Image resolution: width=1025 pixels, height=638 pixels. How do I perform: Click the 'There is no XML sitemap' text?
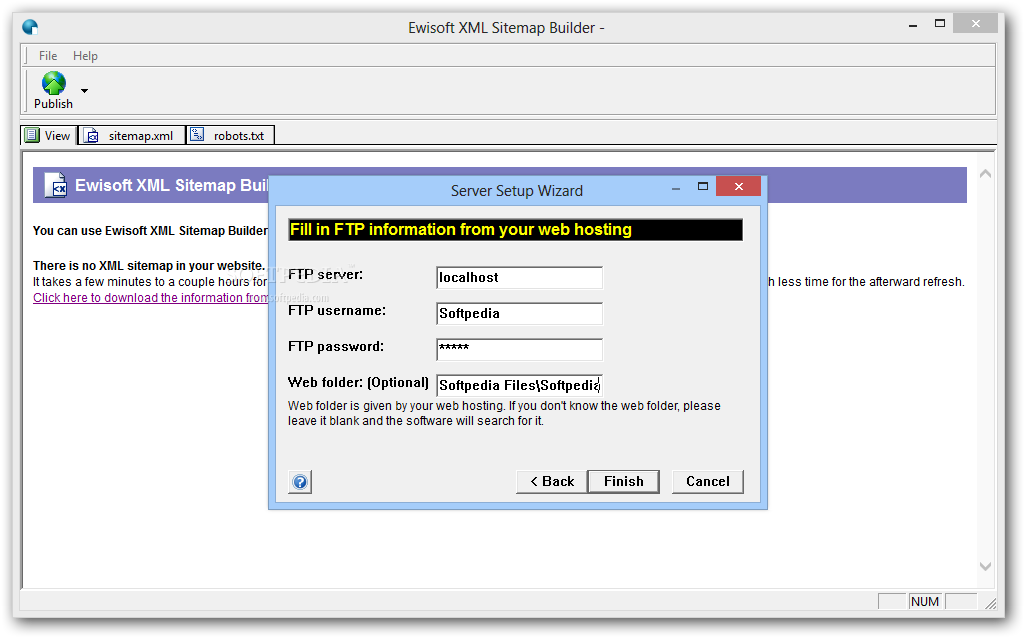[x=148, y=265]
